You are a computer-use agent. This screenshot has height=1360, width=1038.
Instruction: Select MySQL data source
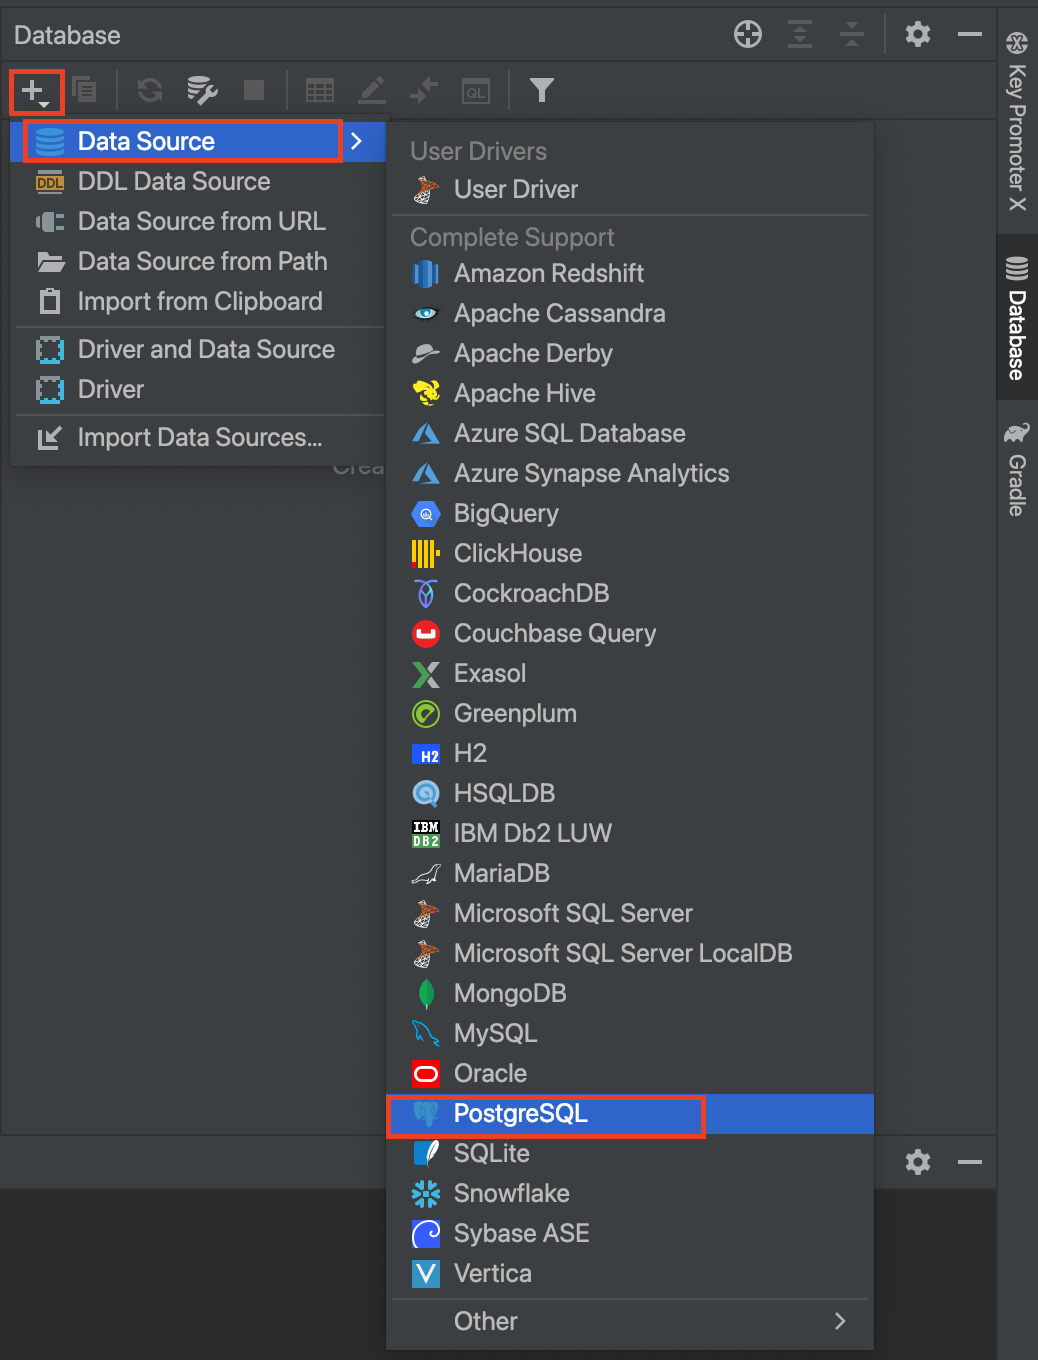(x=630, y=1033)
